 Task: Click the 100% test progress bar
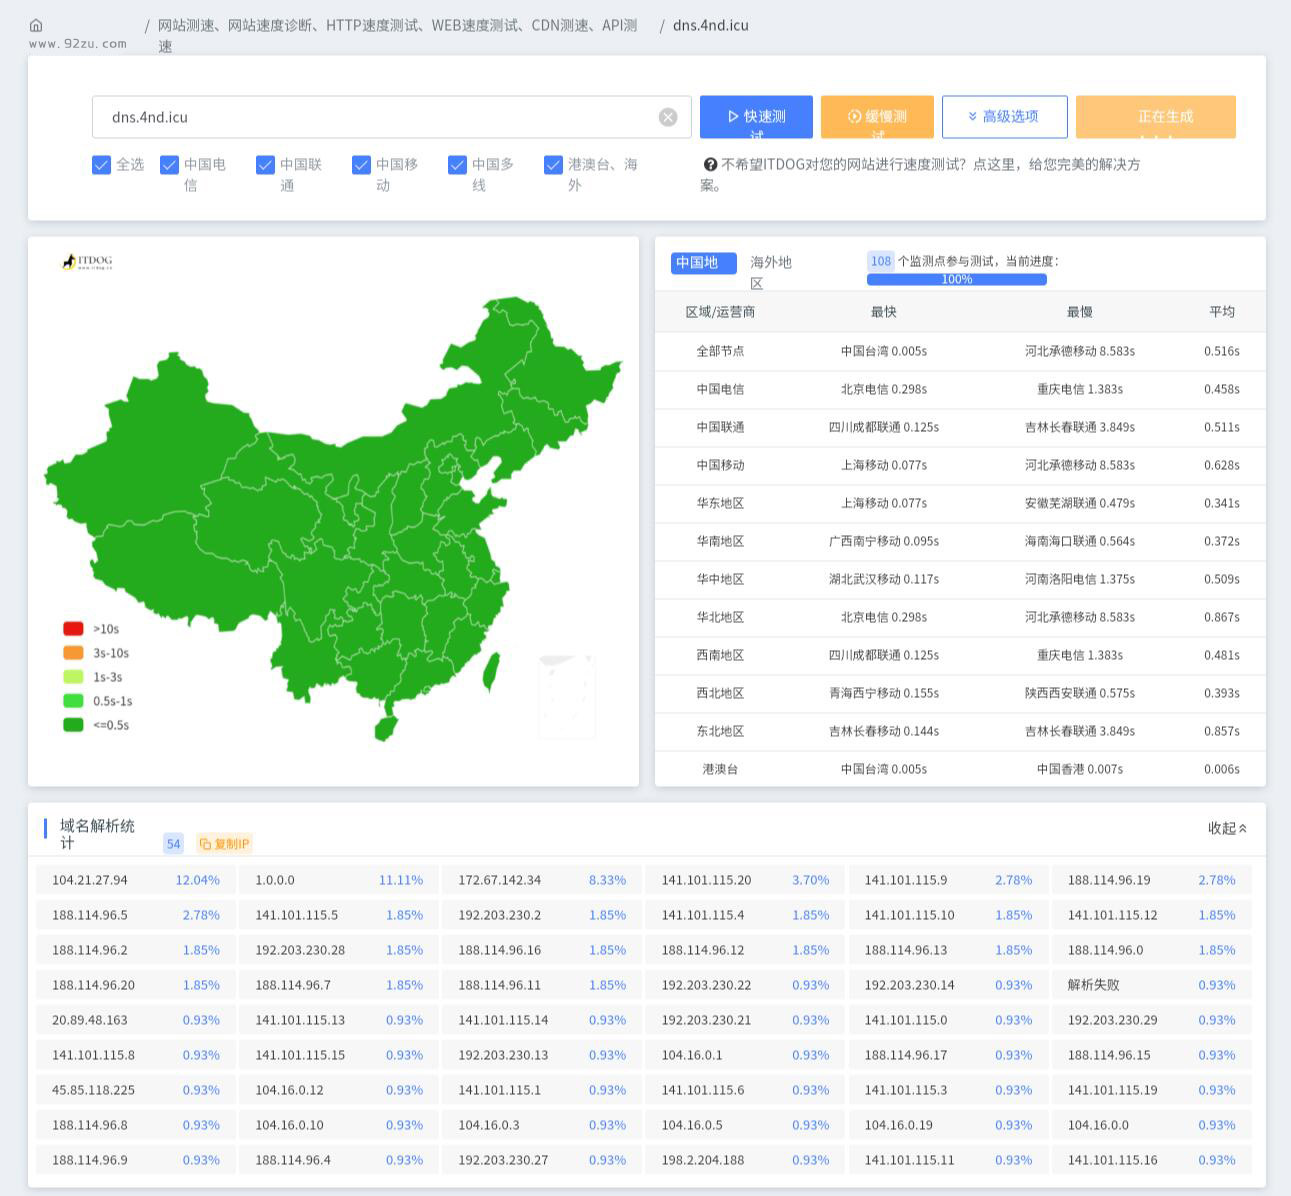click(x=956, y=279)
